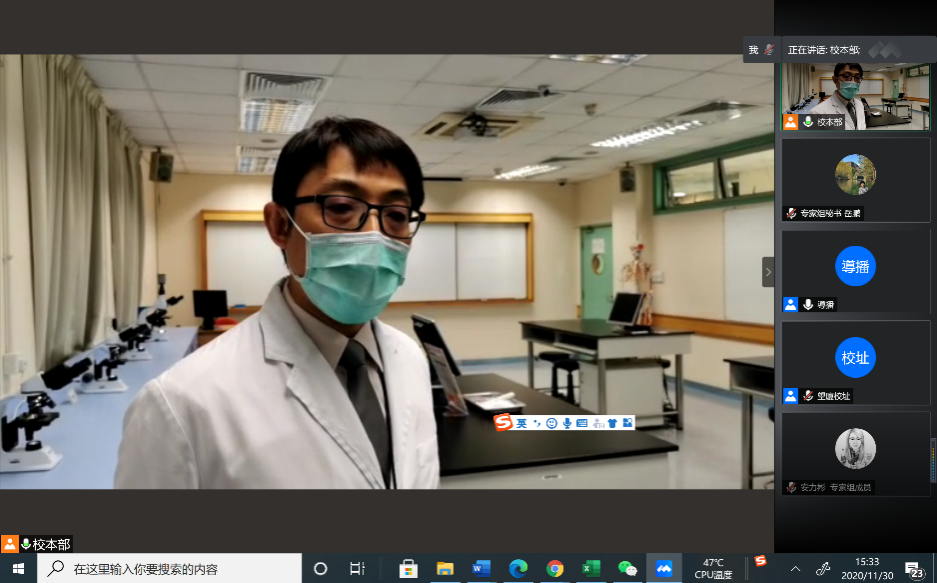Open File Explorer from taskbar

445,568
